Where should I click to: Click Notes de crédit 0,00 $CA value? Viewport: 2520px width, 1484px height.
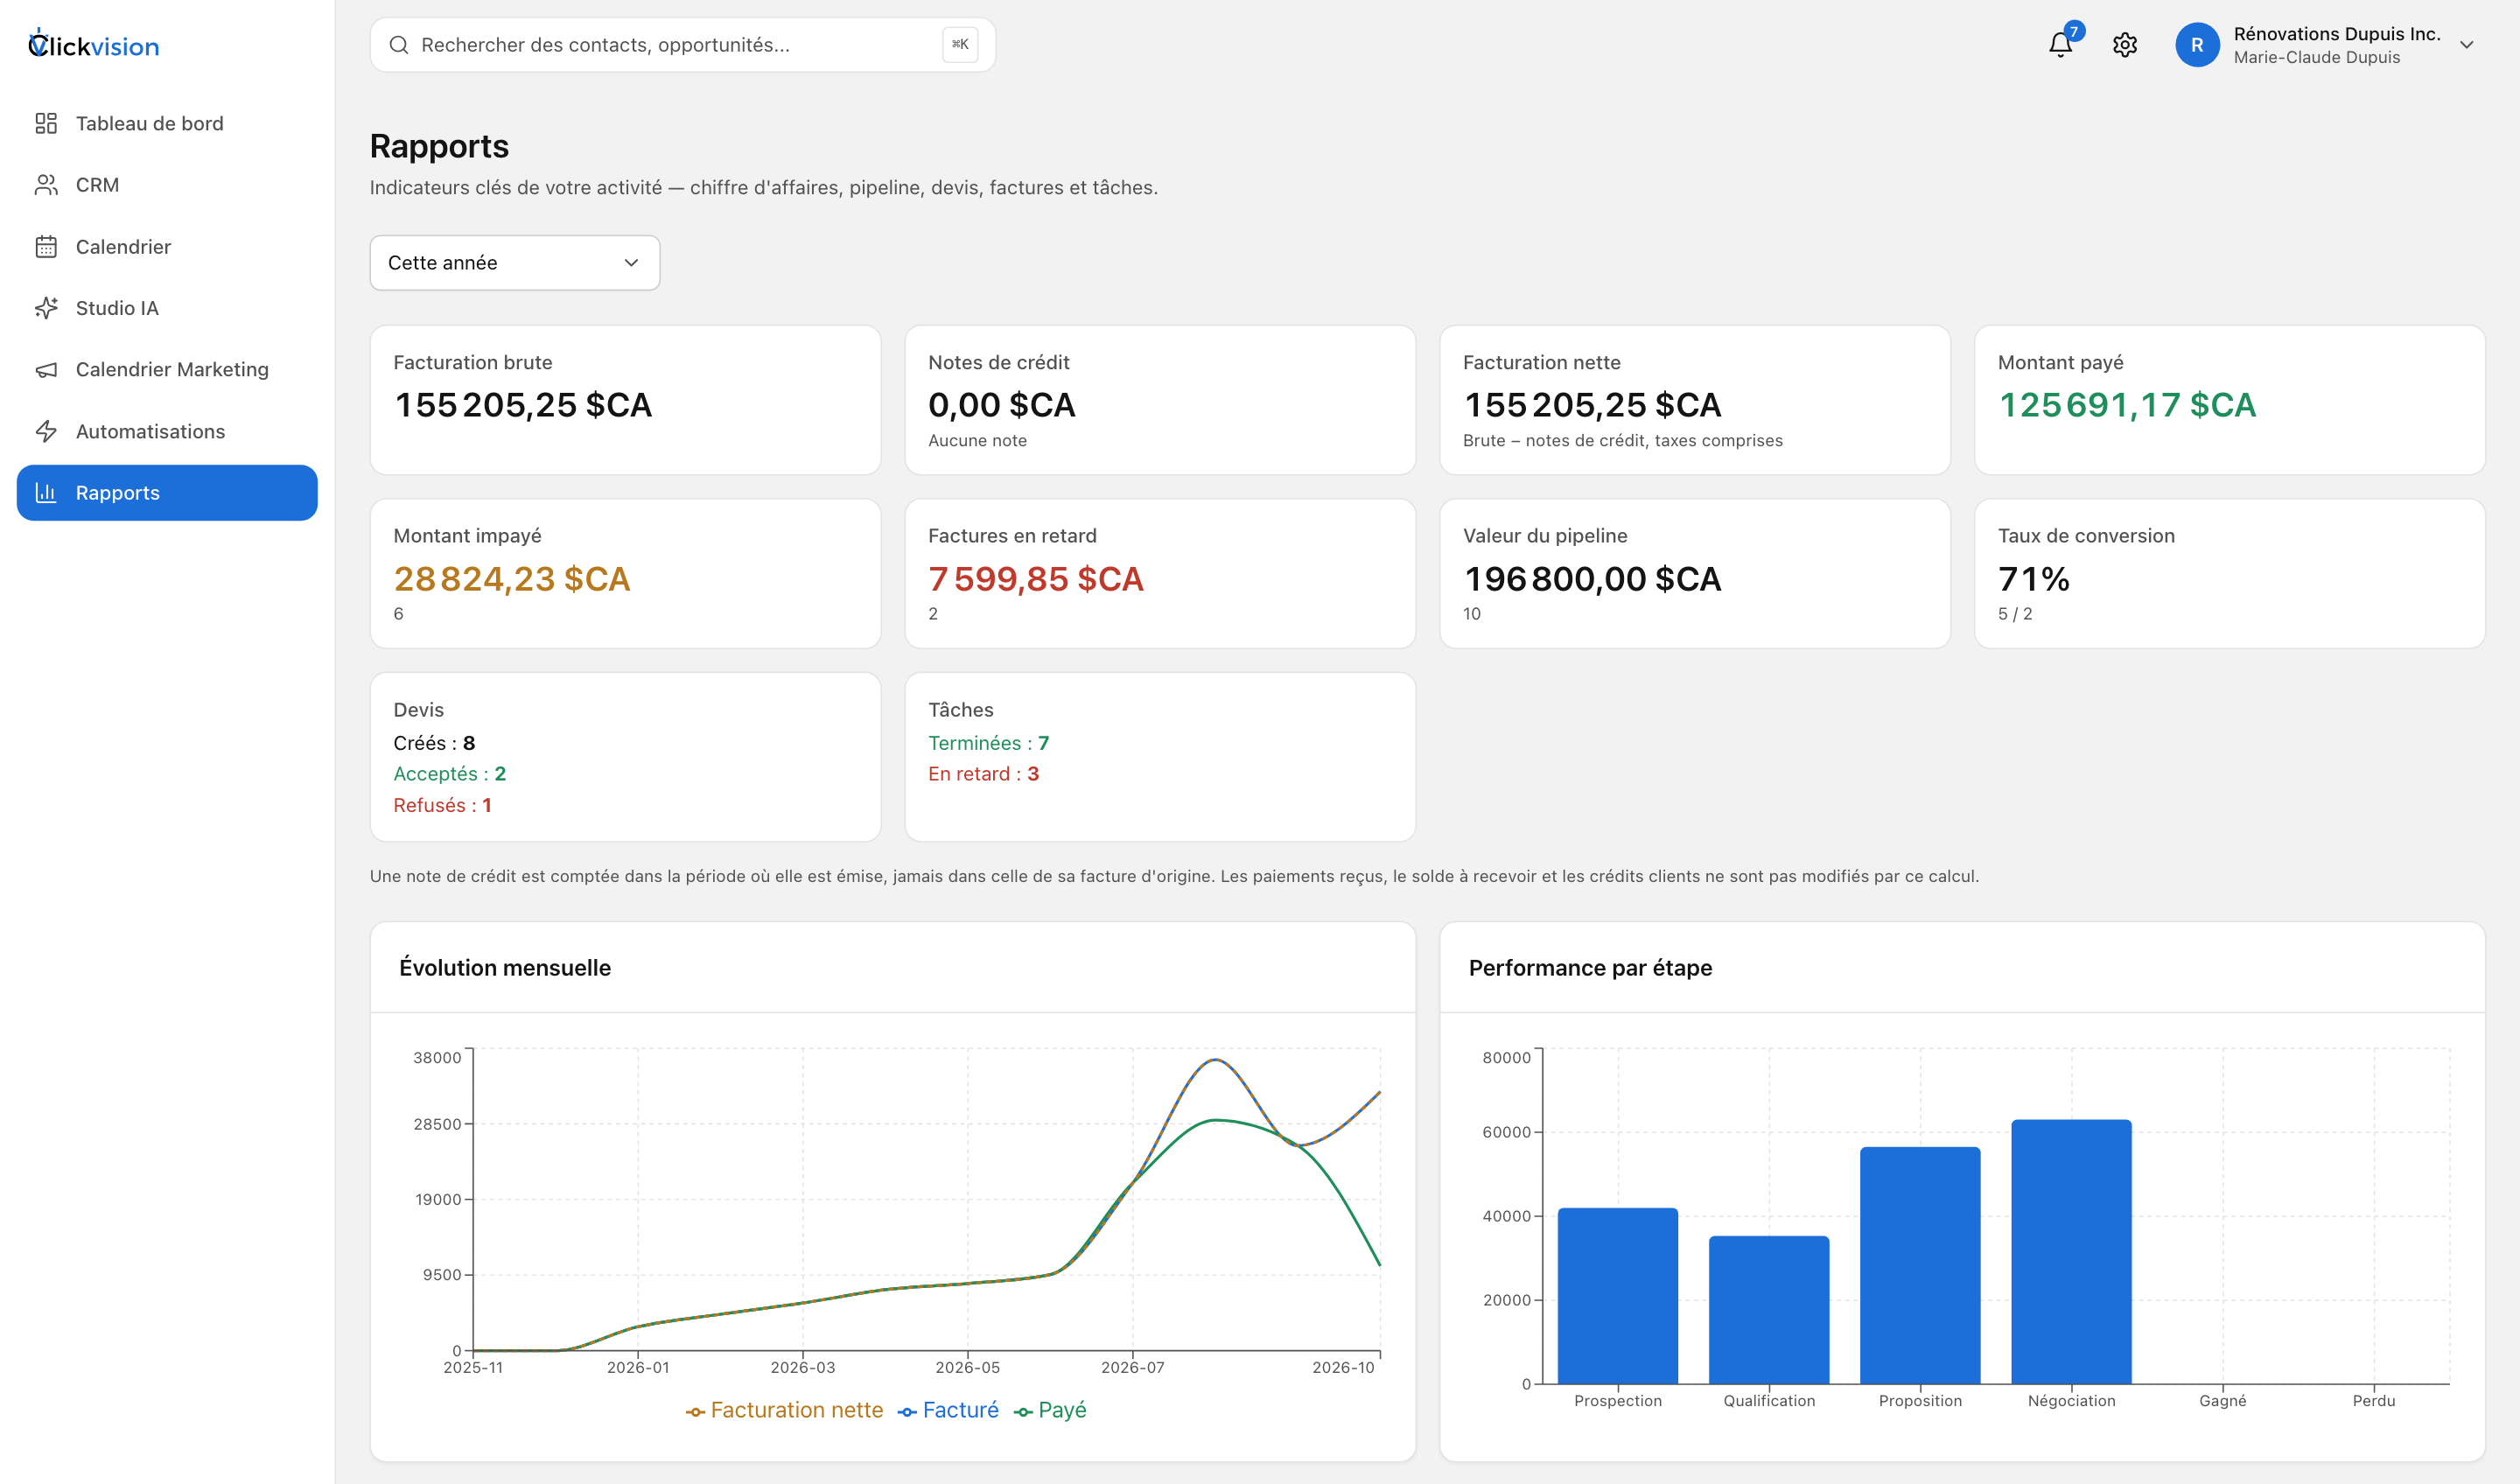(x=1002, y=405)
